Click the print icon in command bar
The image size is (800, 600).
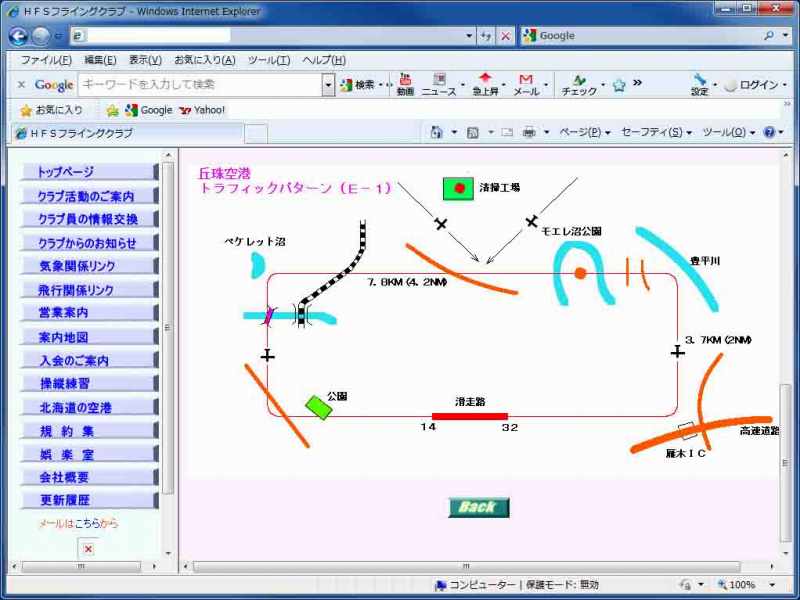529,132
